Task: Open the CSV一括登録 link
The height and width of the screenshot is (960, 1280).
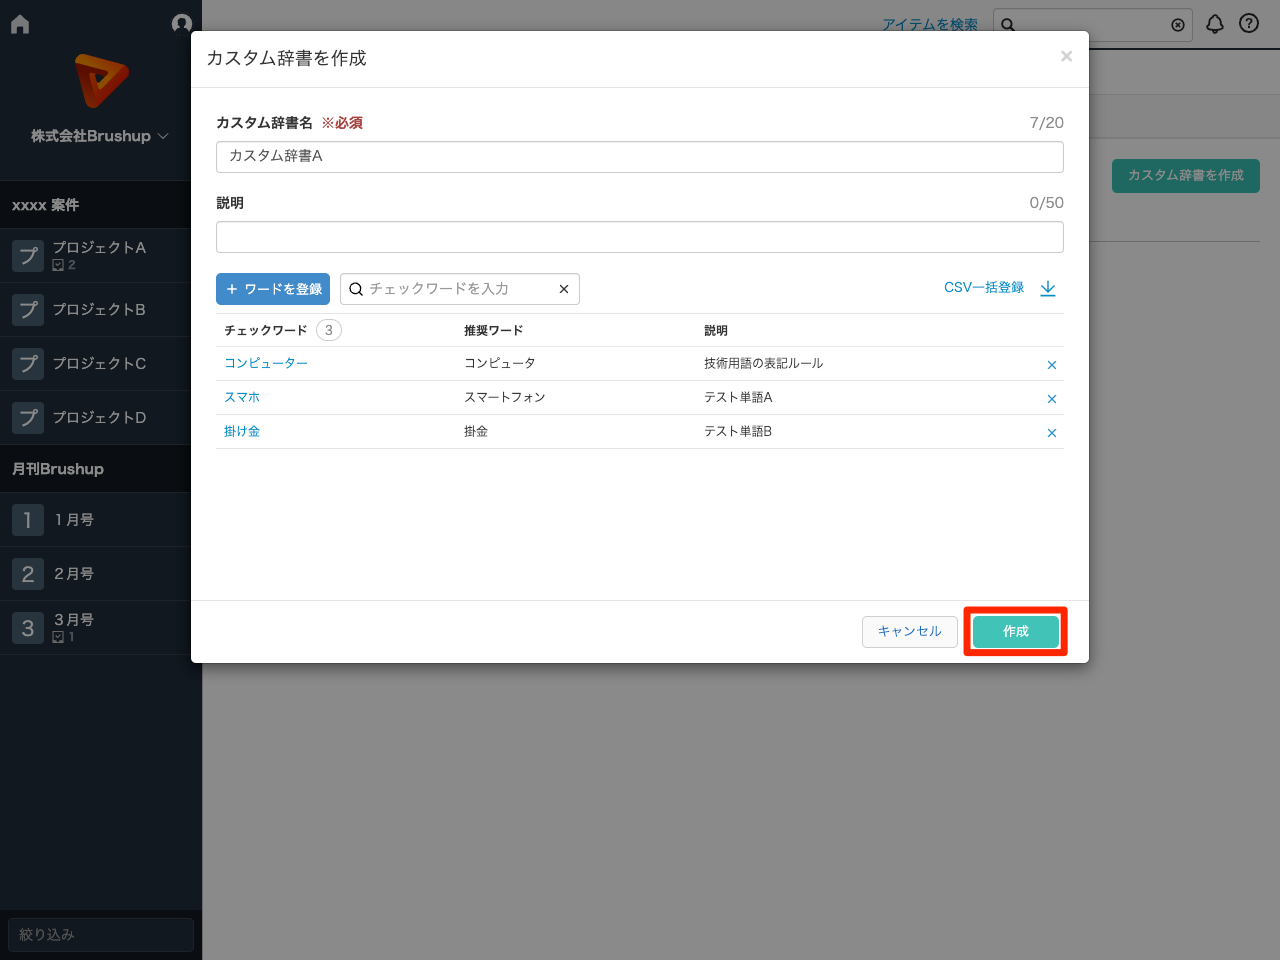Action: [x=983, y=288]
